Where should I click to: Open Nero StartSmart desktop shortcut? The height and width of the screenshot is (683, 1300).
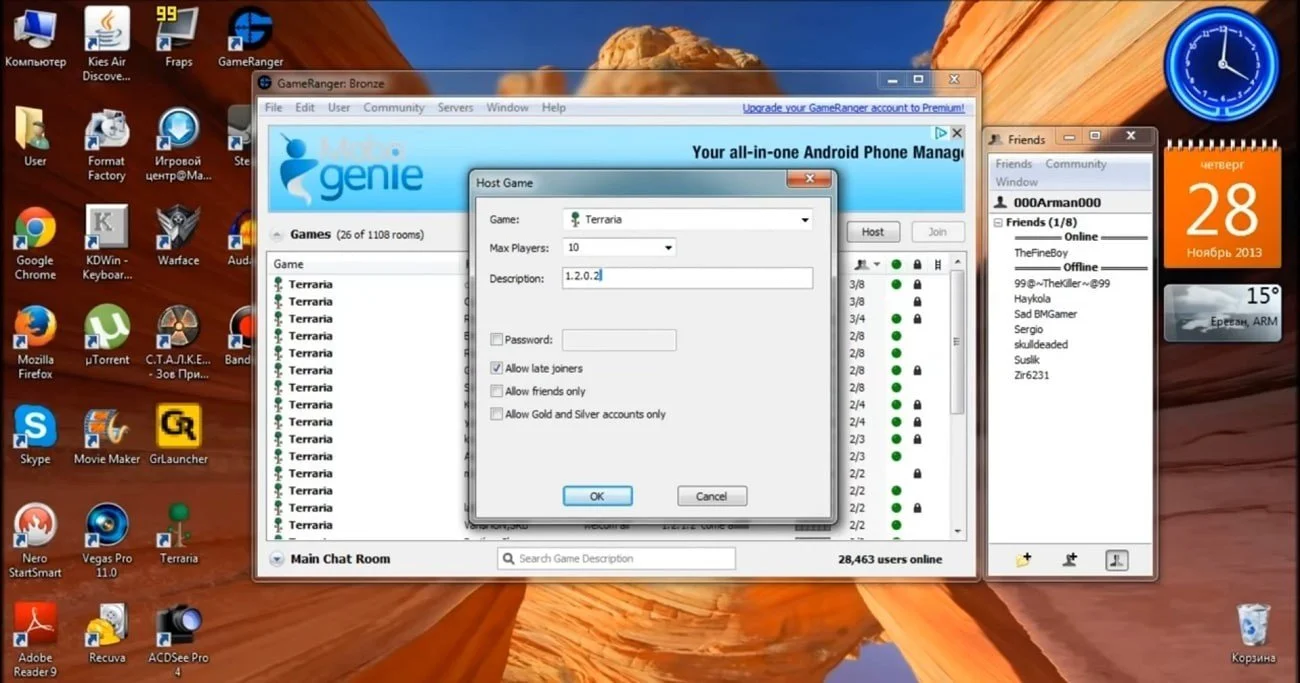35,542
